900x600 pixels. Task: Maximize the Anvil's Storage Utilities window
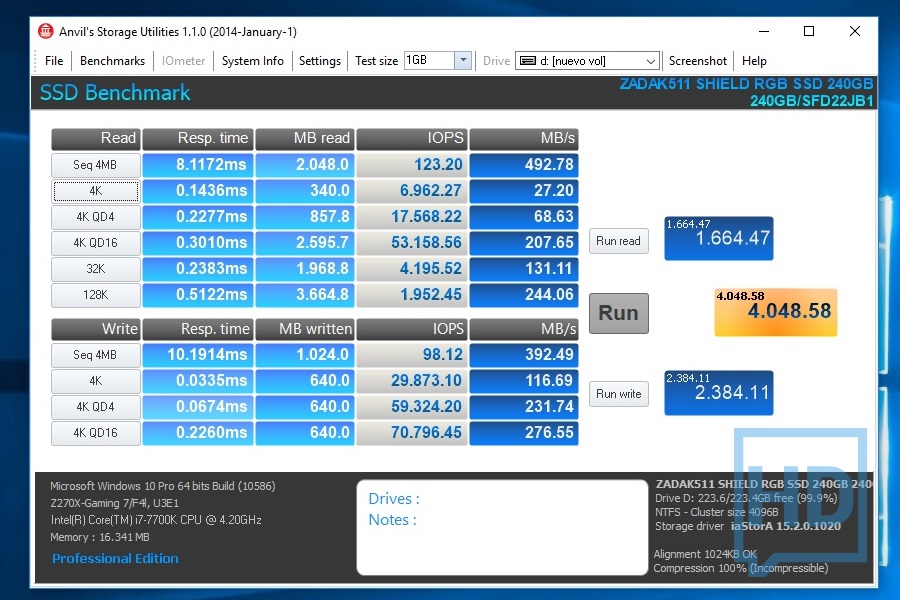(x=809, y=31)
